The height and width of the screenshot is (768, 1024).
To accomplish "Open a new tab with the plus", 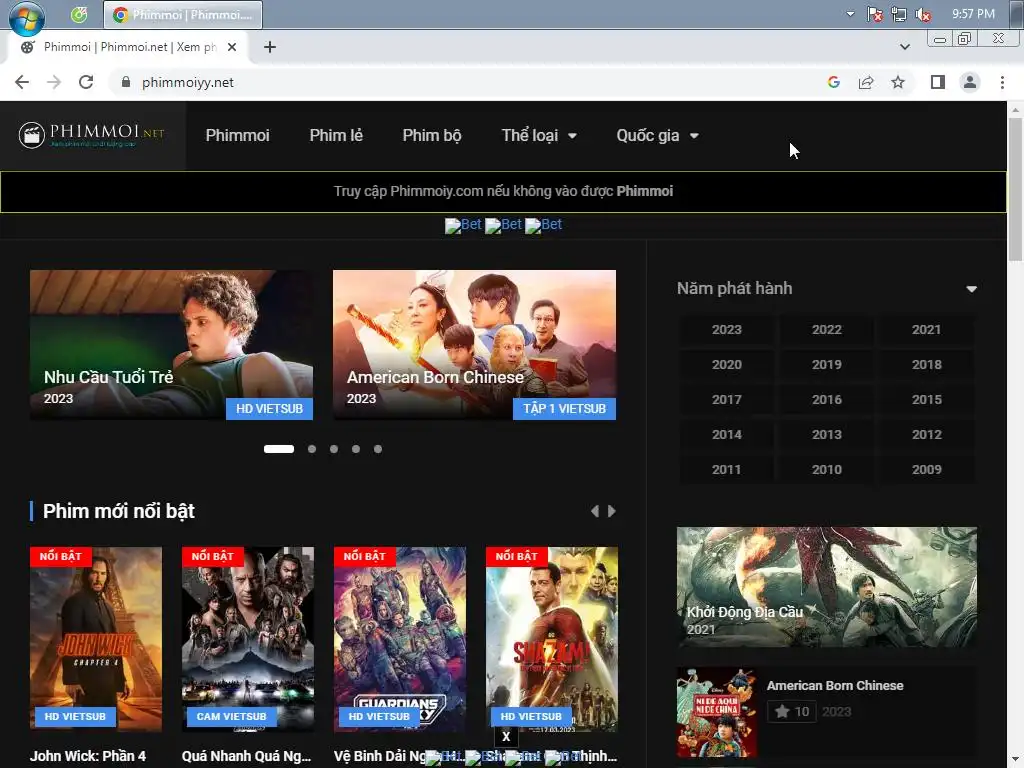I will coord(270,47).
